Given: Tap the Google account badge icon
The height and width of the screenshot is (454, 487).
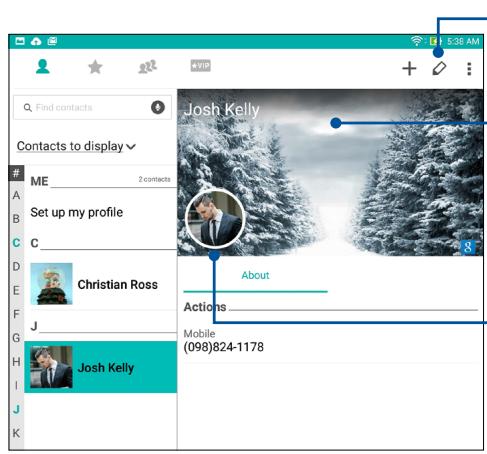Looking at the screenshot, I should (467, 247).
